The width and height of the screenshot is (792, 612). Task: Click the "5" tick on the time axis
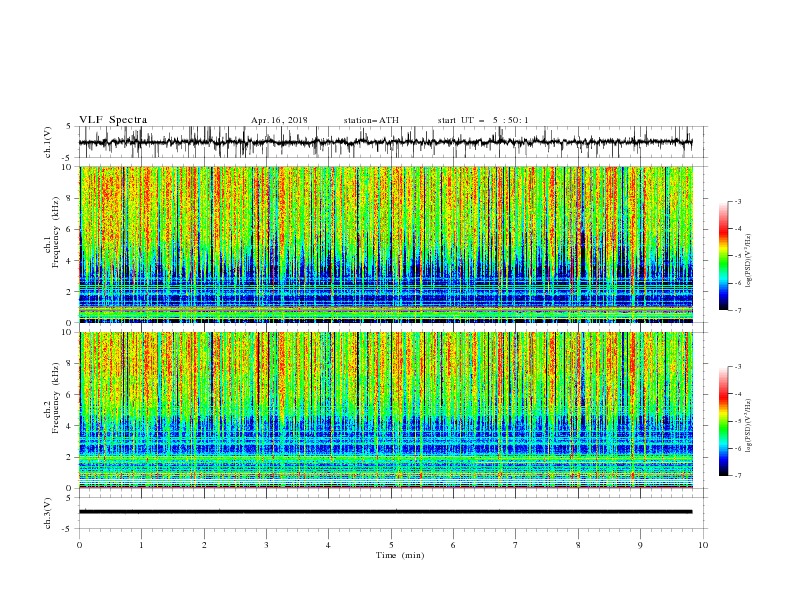tap(391, 545)
